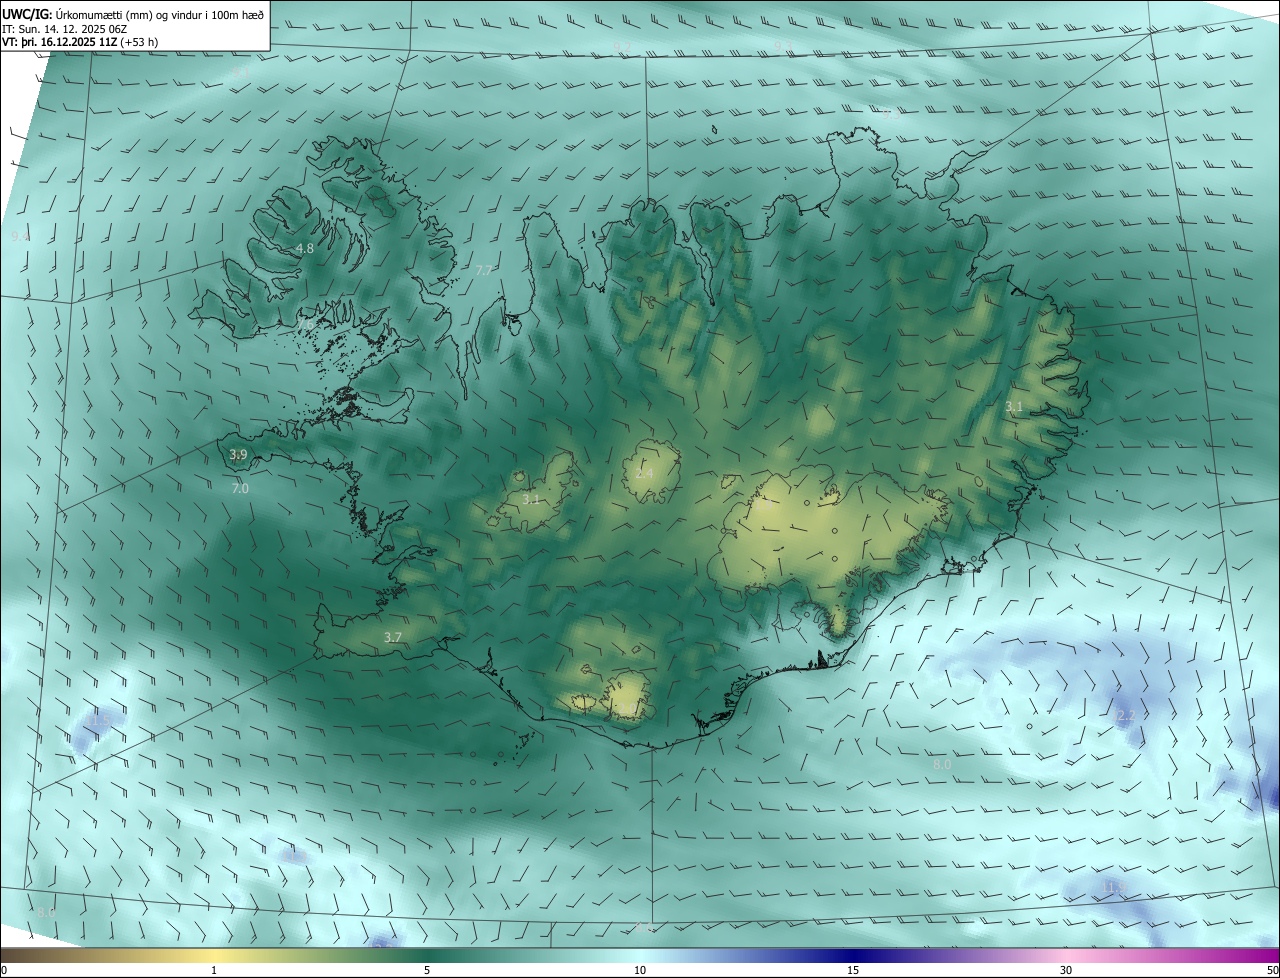Click the 15 tick label on the color scale
The width and height of the screenshot is (1280, 978).
click(853, 970)
